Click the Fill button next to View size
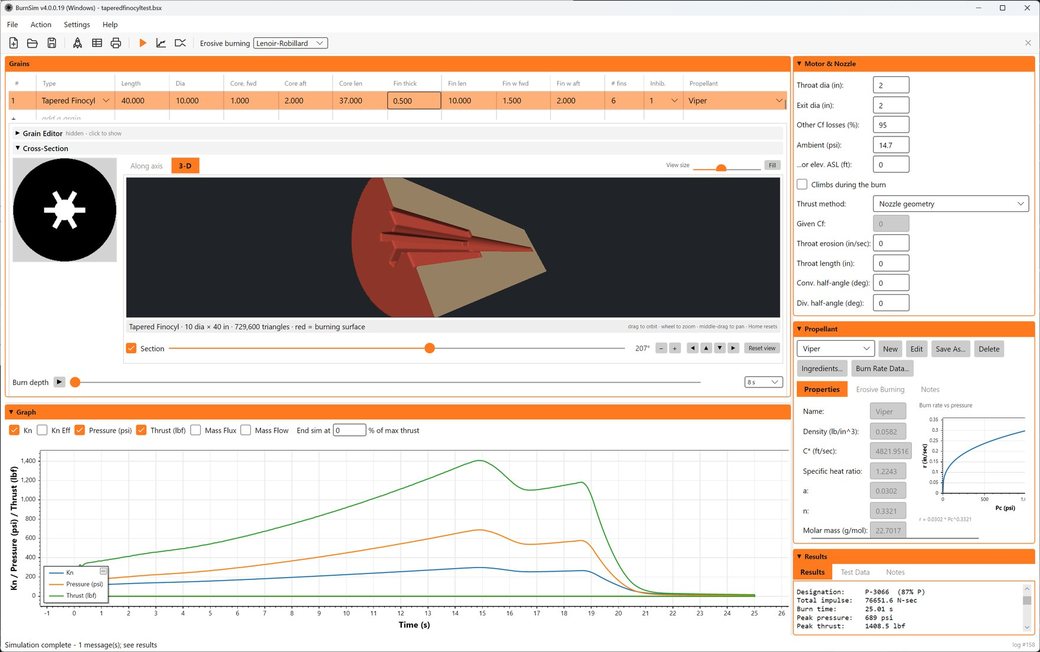 (x=772, y=165)
